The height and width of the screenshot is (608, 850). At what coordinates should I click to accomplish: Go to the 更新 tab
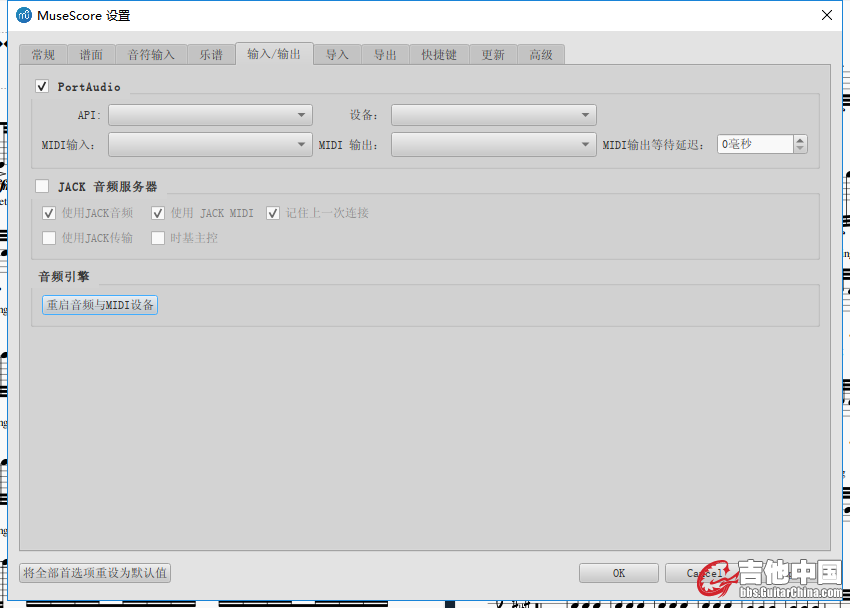(x=493, y=55)
